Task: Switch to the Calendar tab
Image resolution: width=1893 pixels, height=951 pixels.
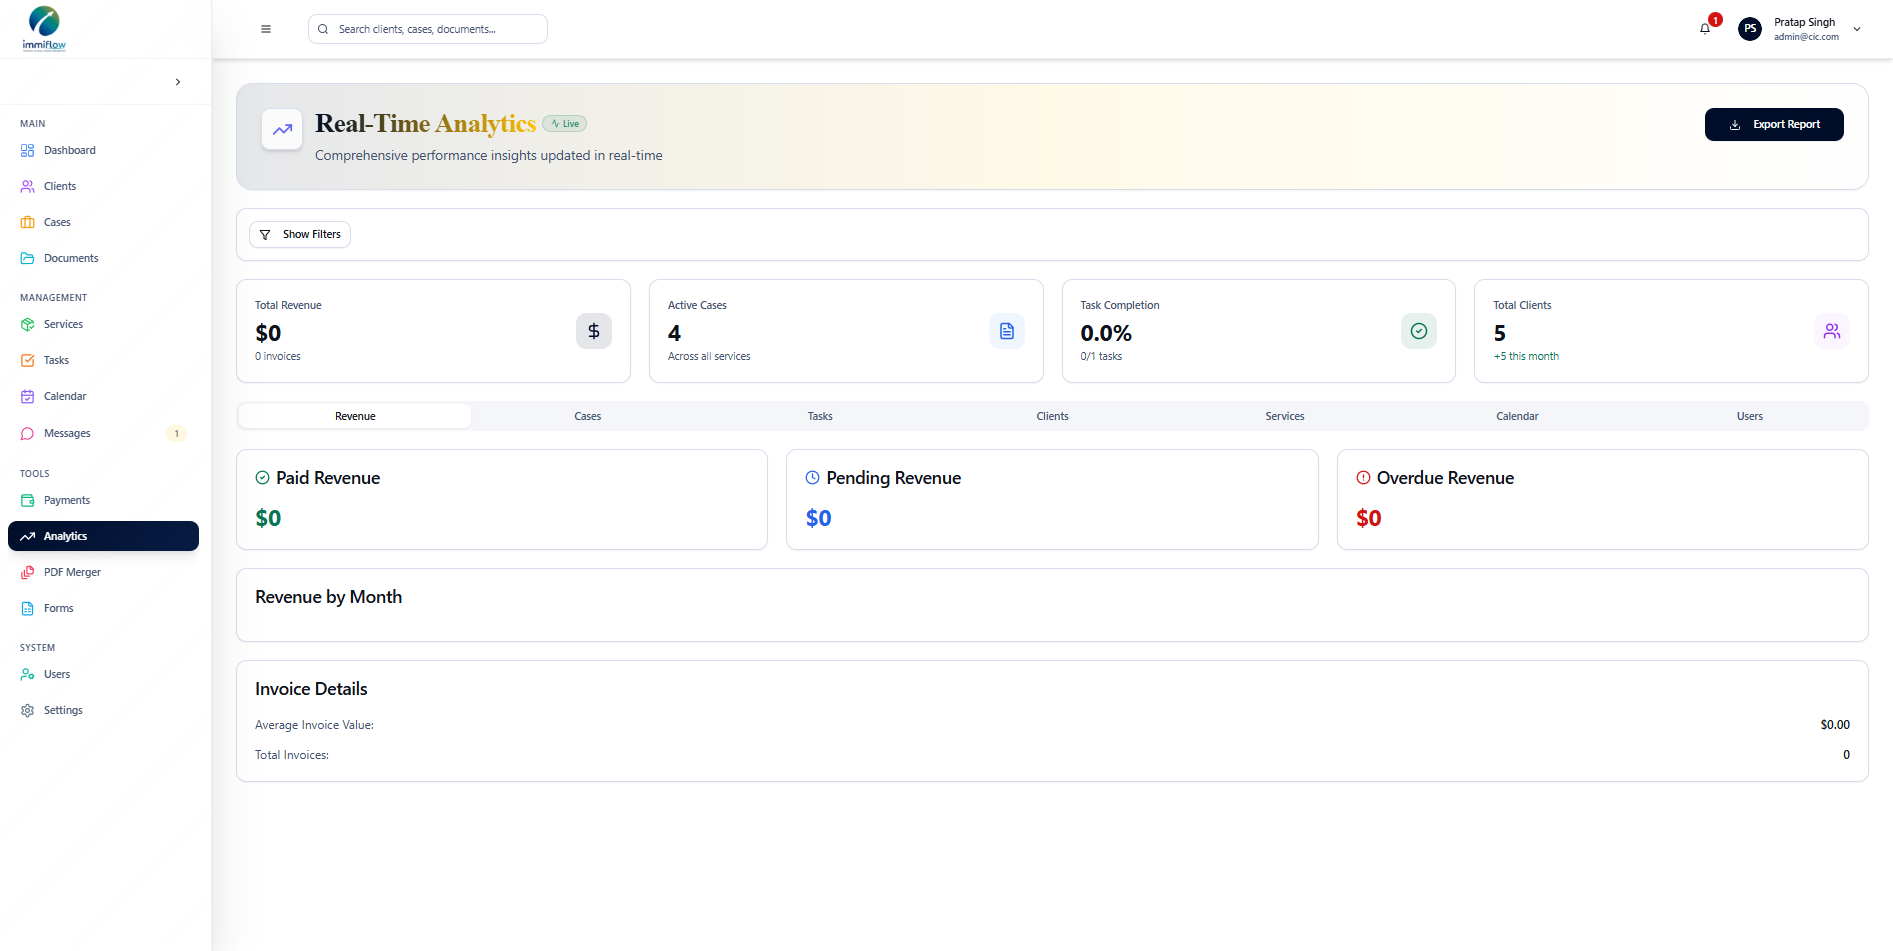Action: click(x=1517, y=416)
